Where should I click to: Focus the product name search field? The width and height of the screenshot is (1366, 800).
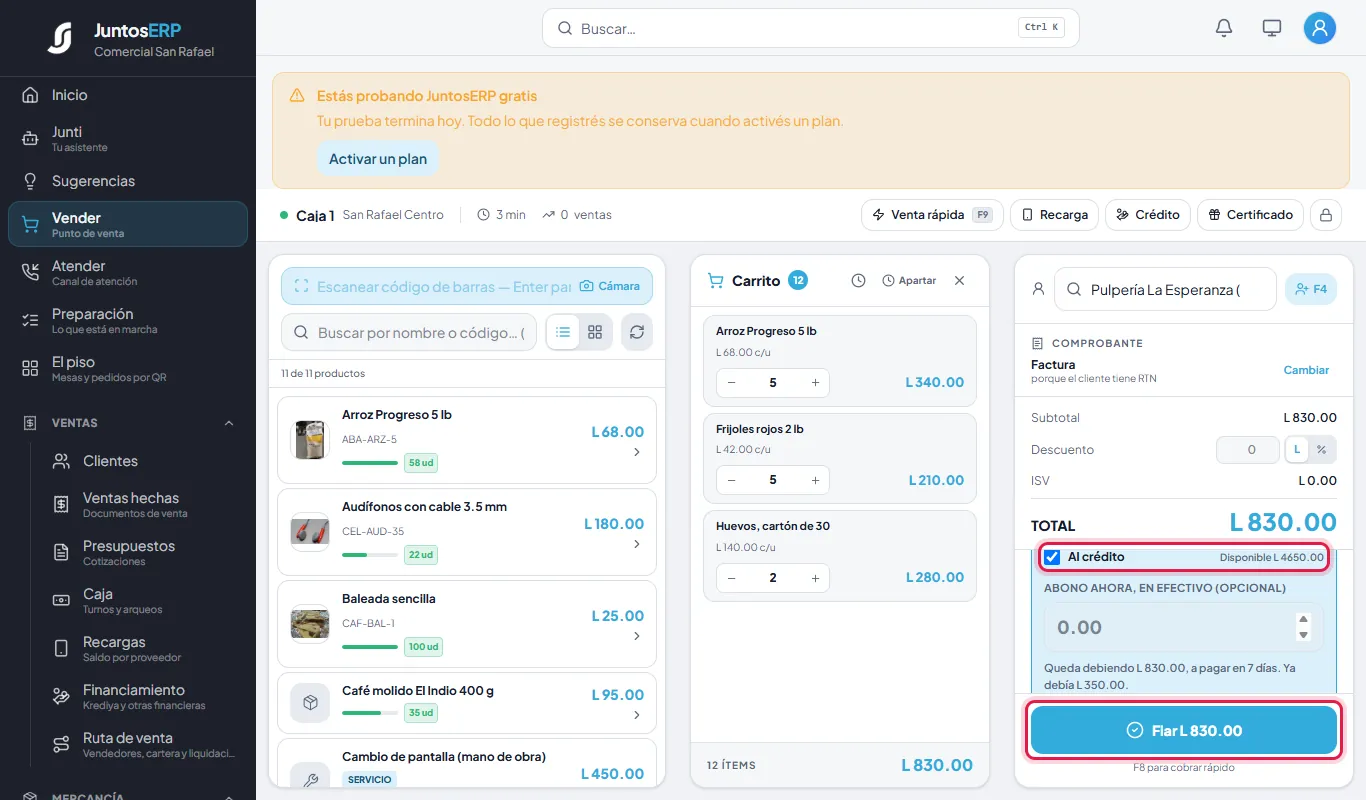[x=409, y=332]
